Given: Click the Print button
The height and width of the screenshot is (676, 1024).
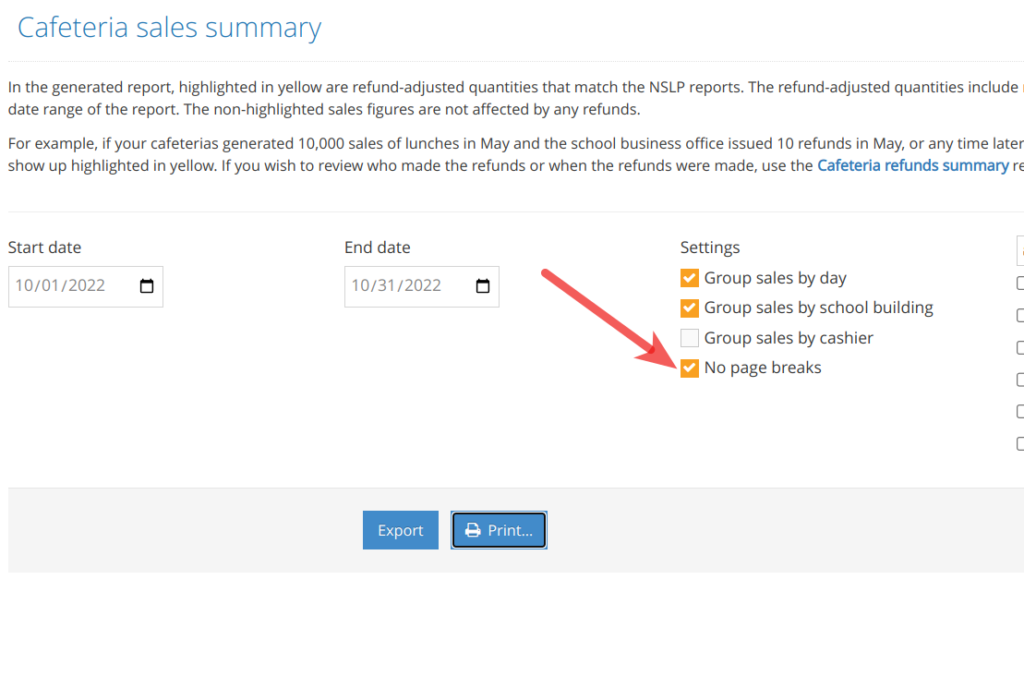Looking at the screenshot, I should tap(499, 530).
